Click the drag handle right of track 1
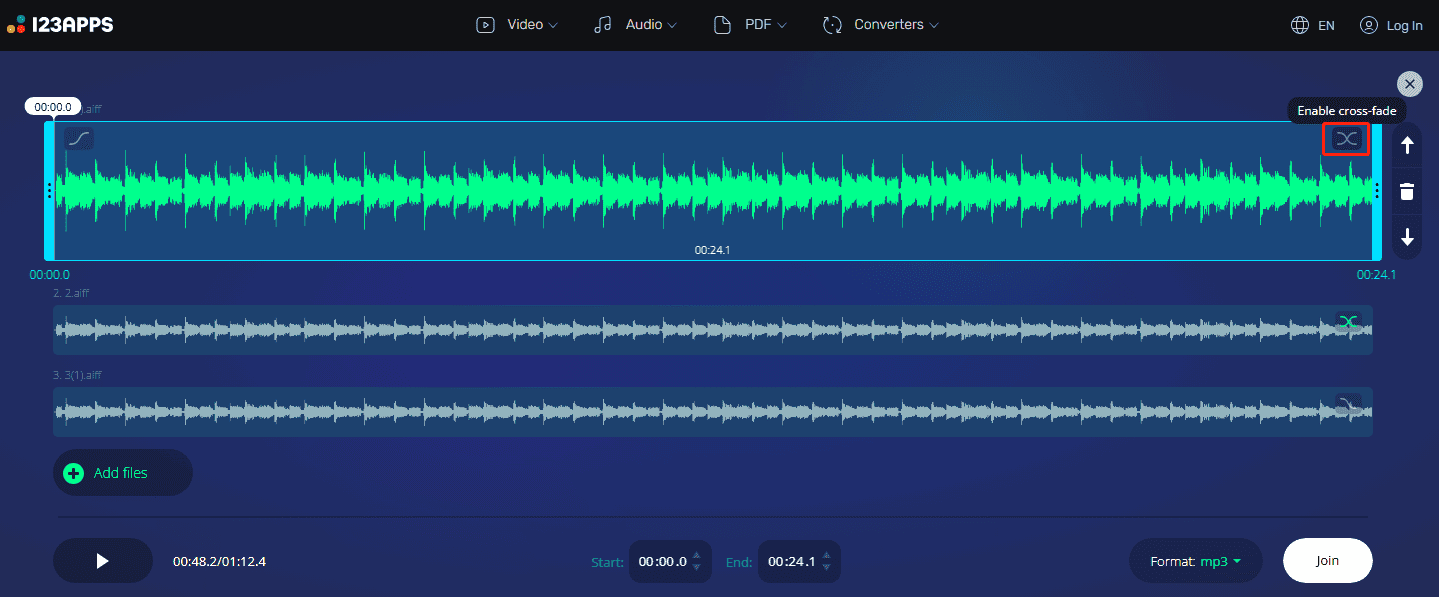The image size is (1439, 597). (x=1377, y=190)
